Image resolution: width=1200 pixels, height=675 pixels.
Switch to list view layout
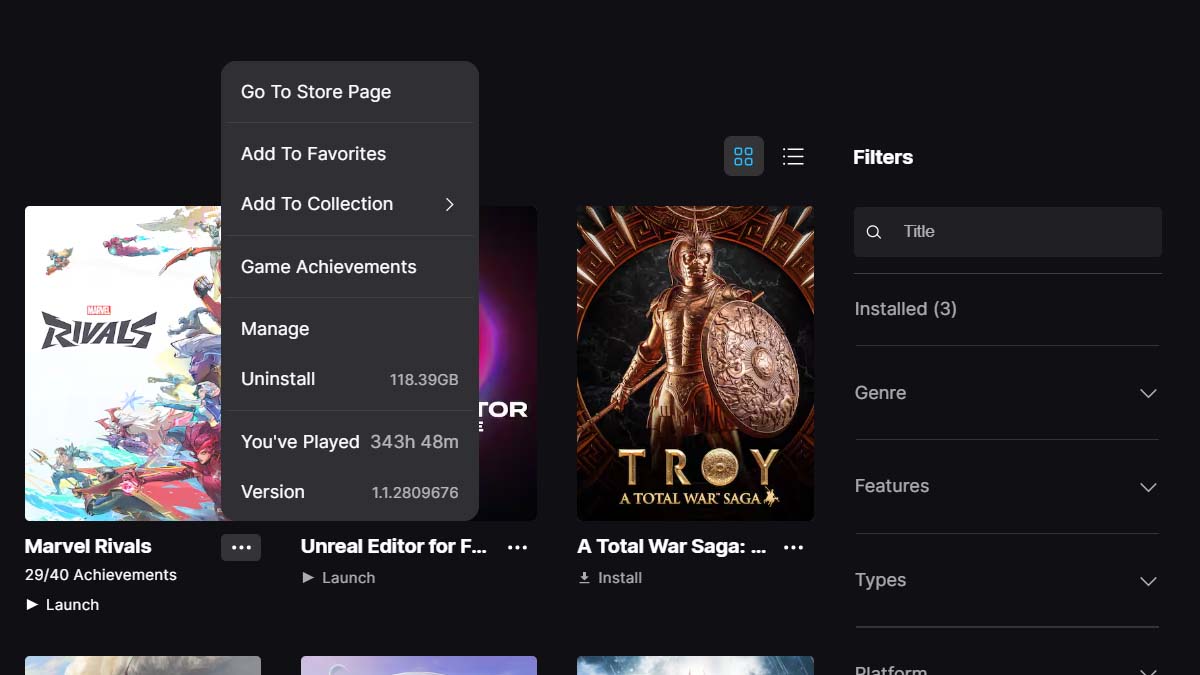pos(793,156)
